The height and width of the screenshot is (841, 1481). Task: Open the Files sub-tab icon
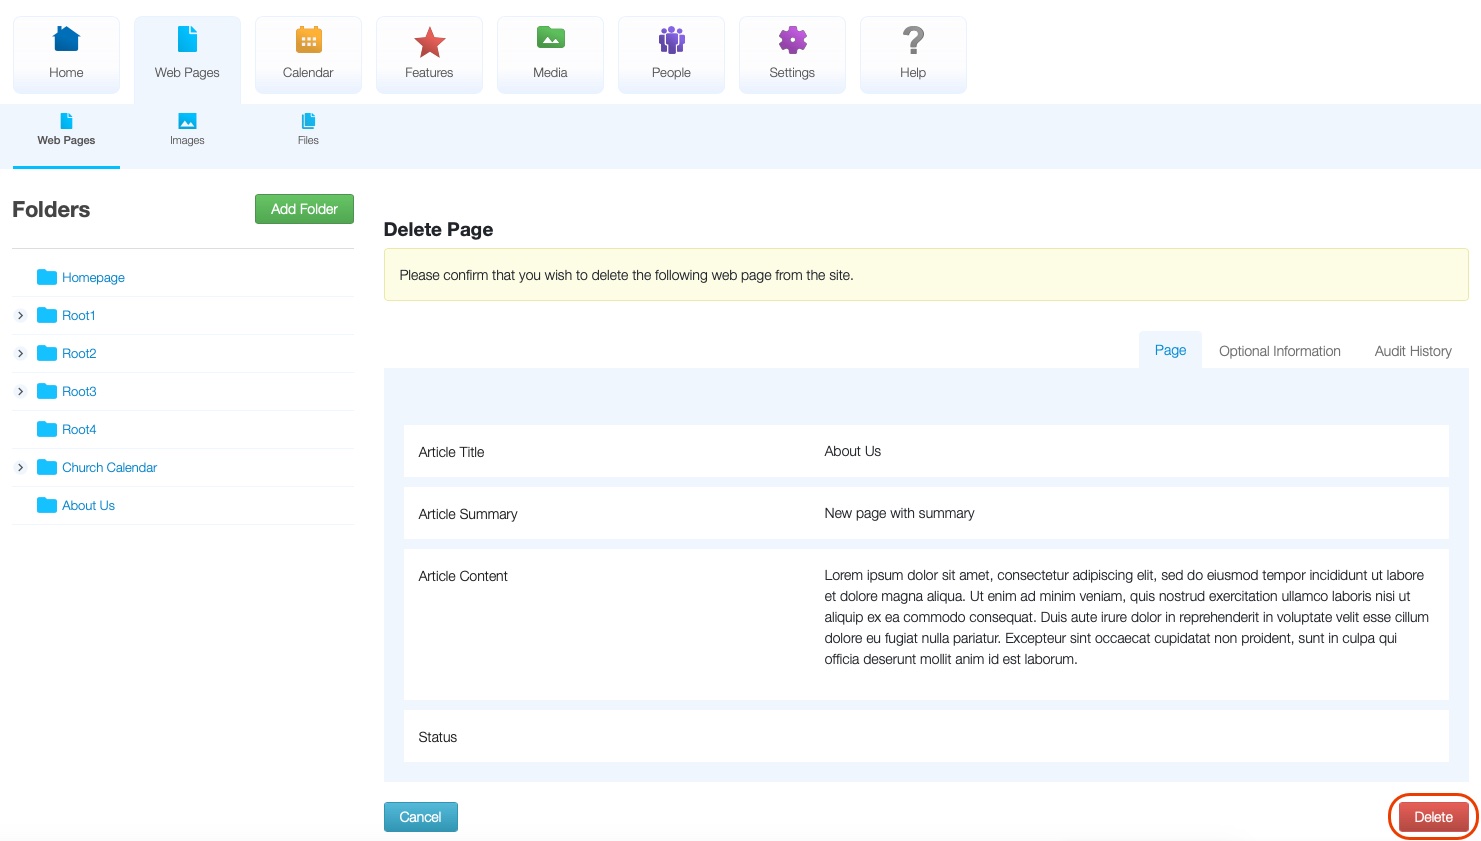click(308, 121)
